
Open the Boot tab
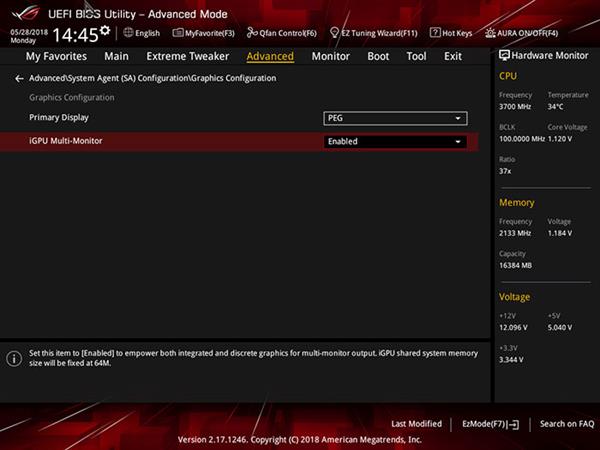click(x=378, y=56)
